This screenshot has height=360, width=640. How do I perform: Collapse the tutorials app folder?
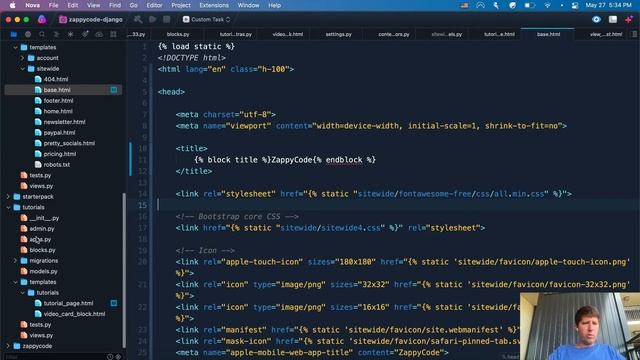pyautogui.click(x=8, y=207)
